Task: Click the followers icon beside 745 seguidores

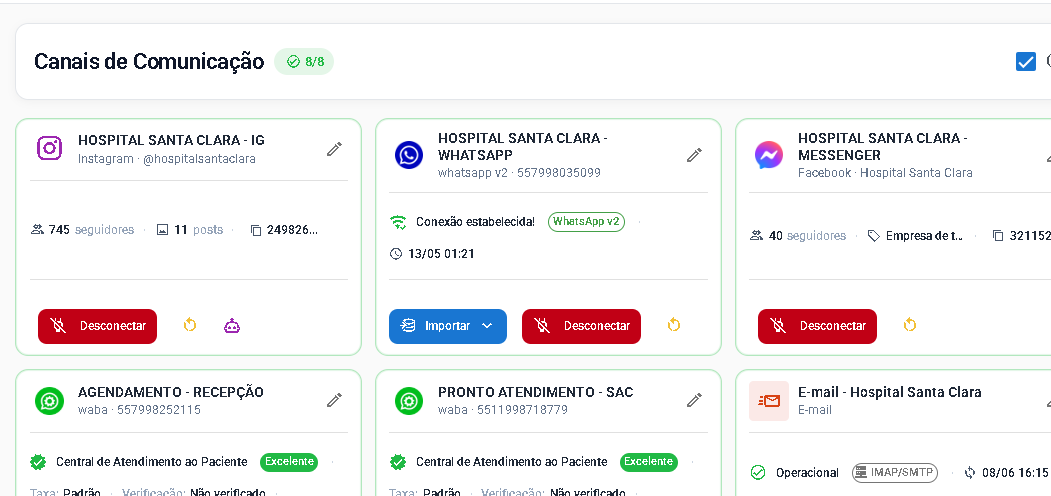Action: [37, 230]
